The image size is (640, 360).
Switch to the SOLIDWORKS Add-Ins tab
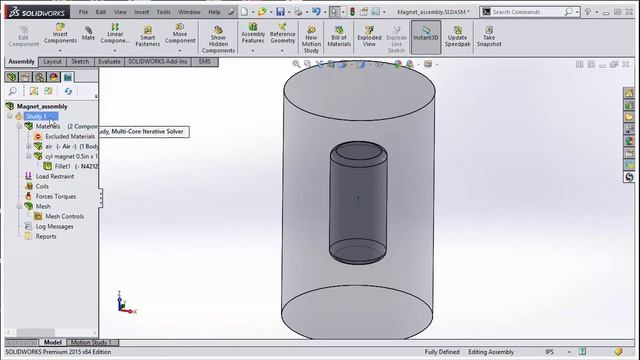(158, 62)
